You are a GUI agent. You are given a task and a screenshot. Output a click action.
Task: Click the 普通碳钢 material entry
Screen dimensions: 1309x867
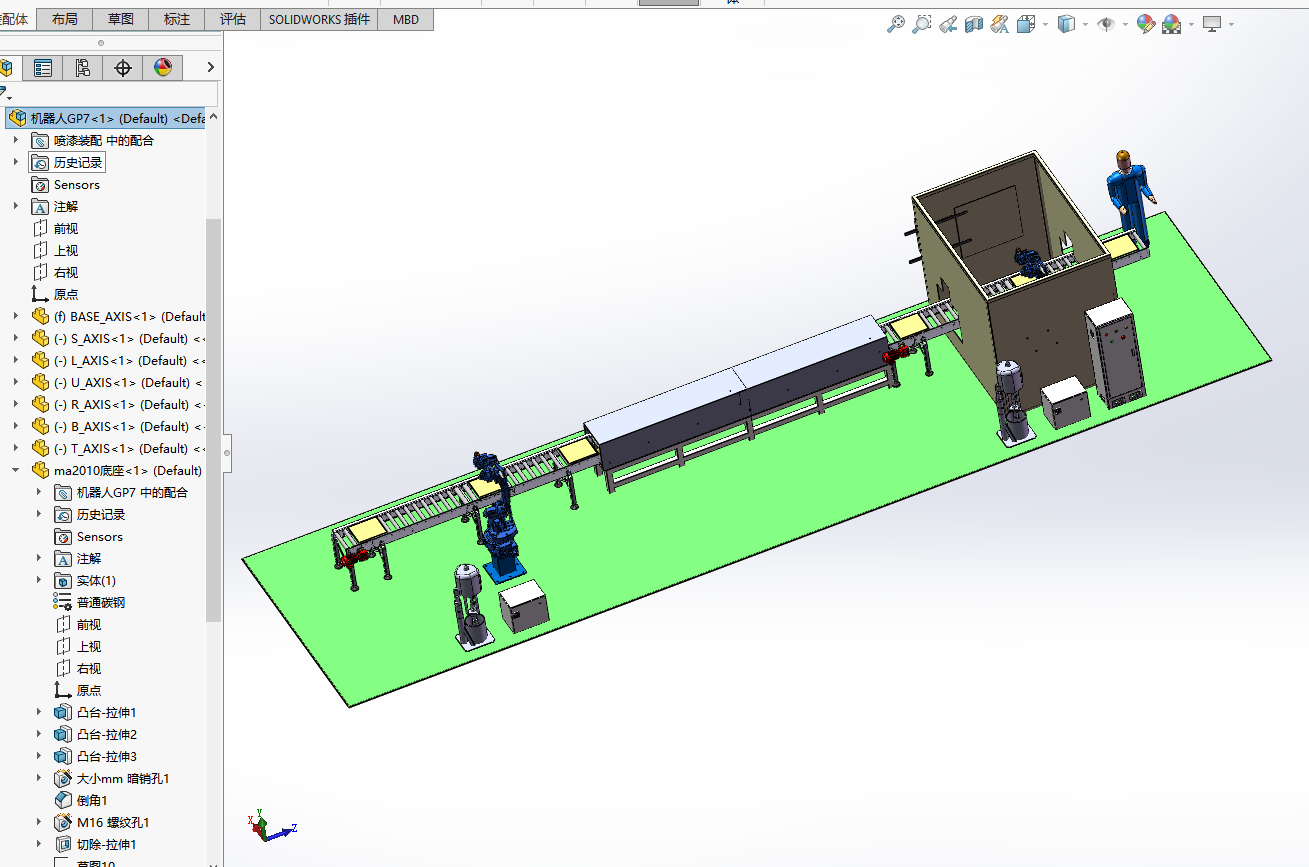coord(90,602)
